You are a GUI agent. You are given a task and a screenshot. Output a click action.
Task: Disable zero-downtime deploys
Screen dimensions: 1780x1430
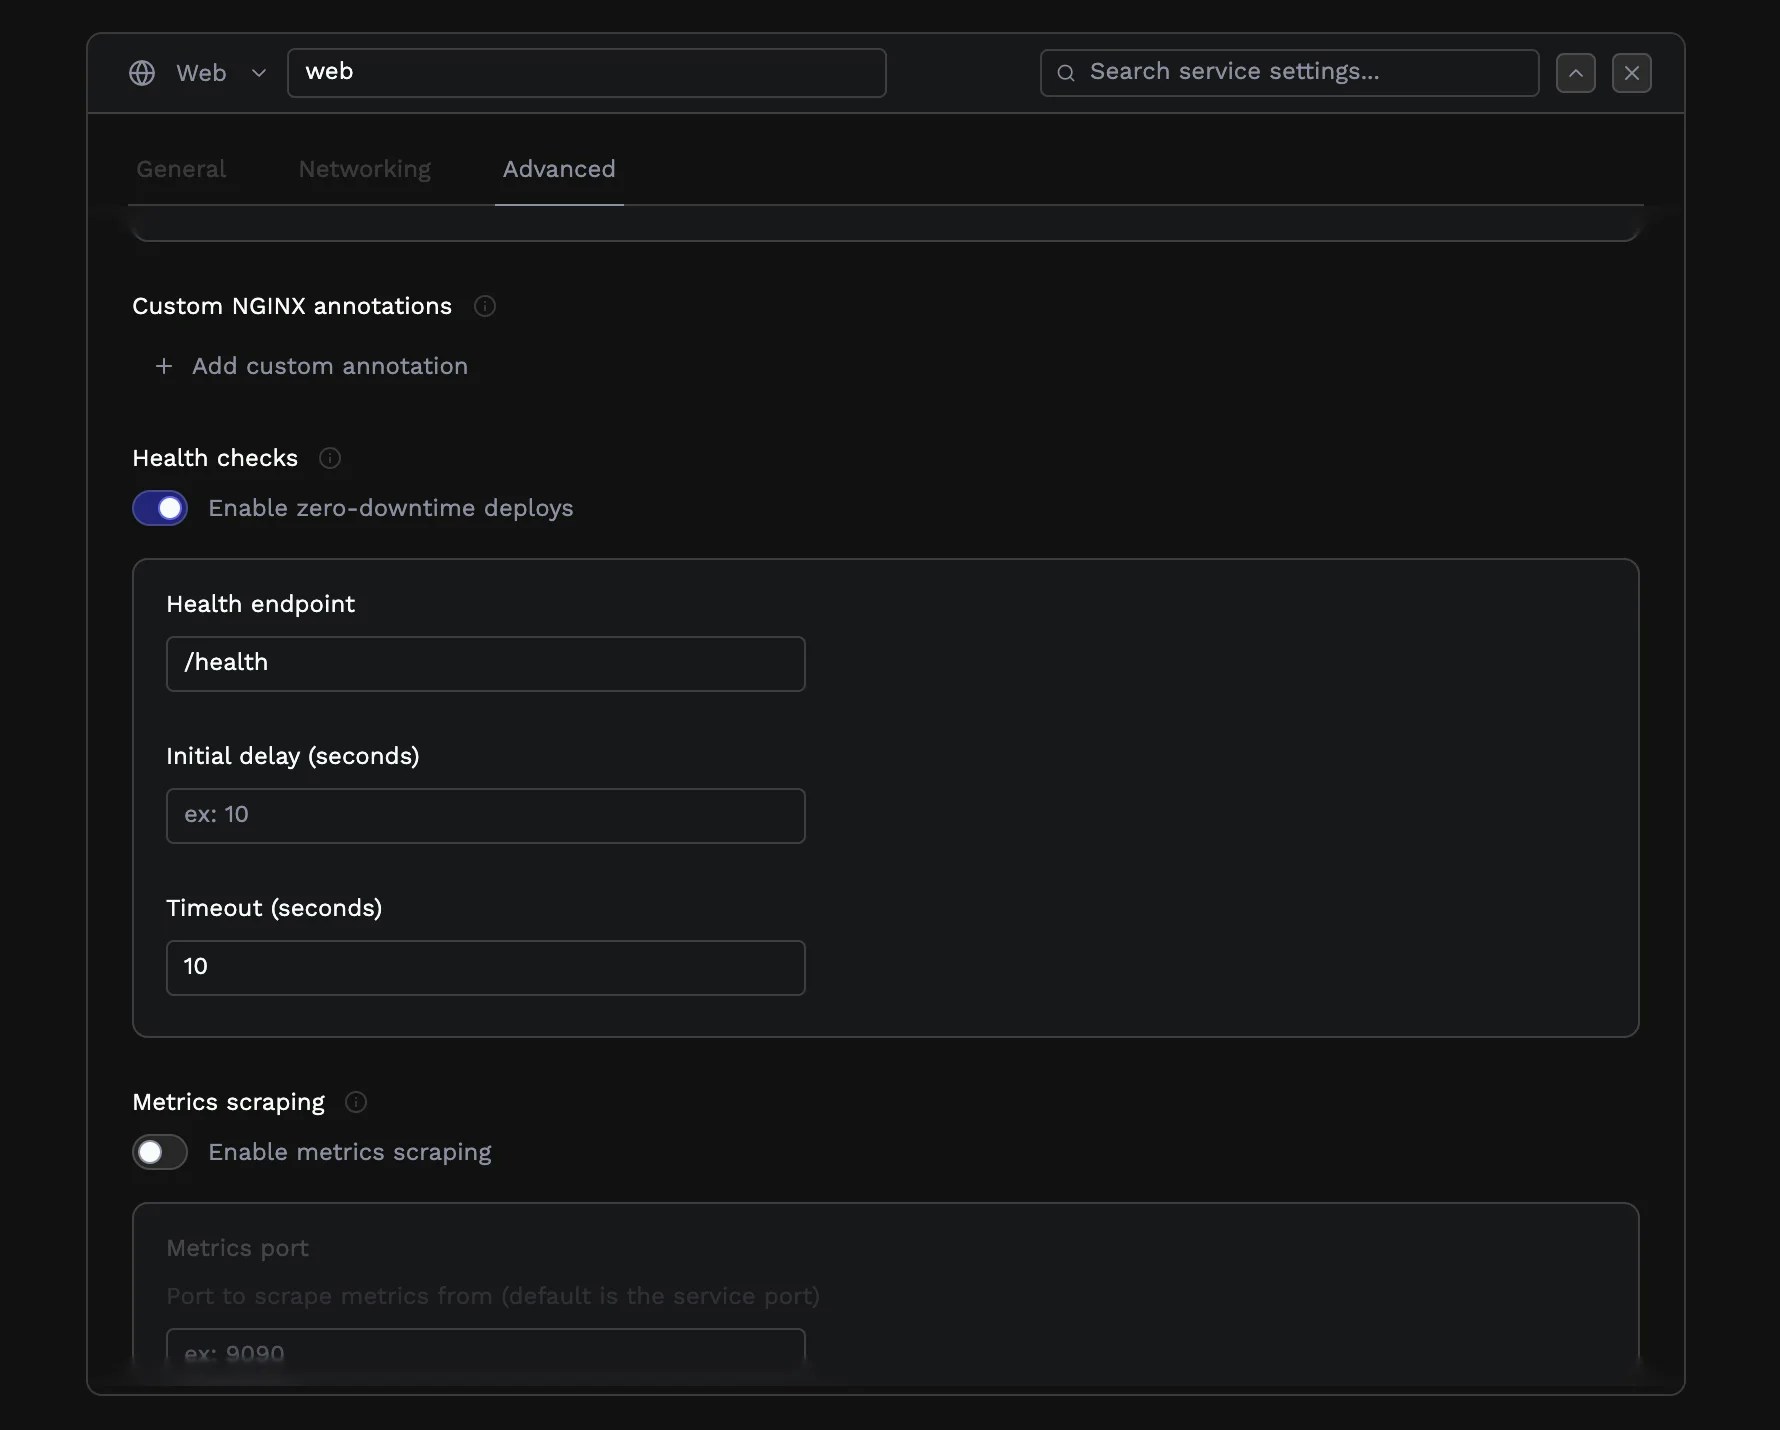[159, 508]
